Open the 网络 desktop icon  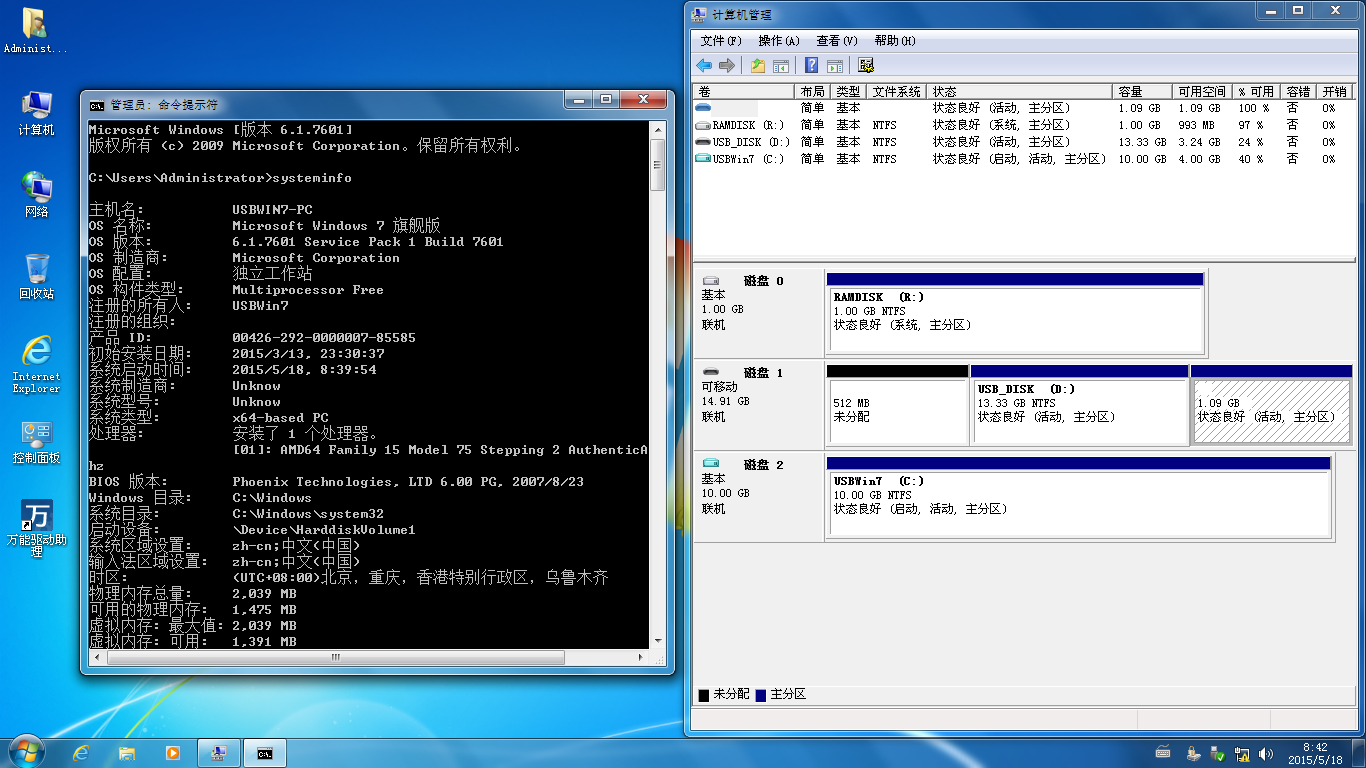point(36,195)
